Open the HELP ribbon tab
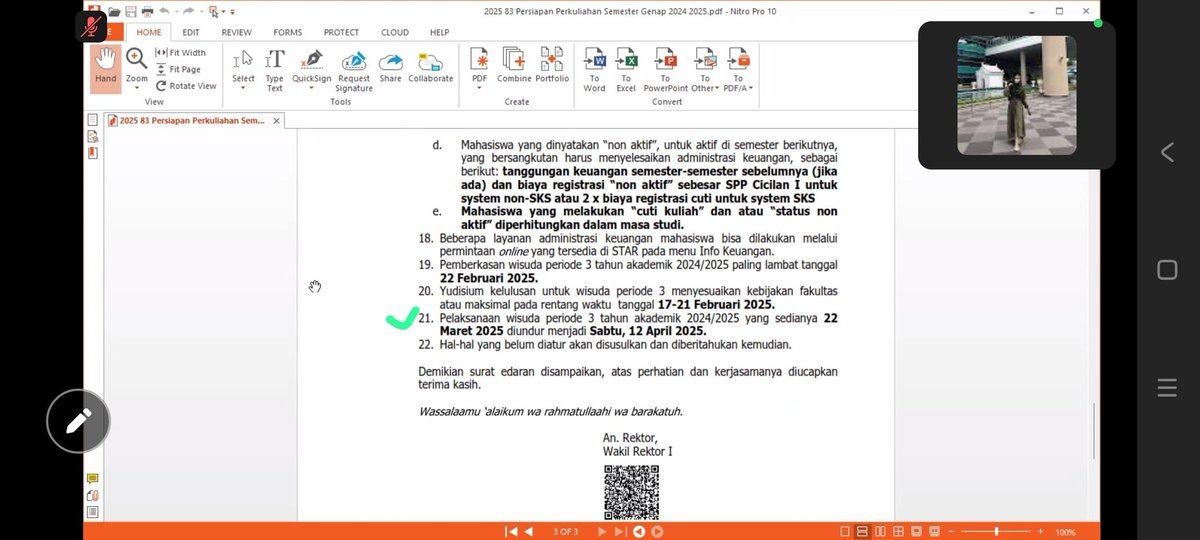This screenshot has height=540, width=1200. click(440, 32)
